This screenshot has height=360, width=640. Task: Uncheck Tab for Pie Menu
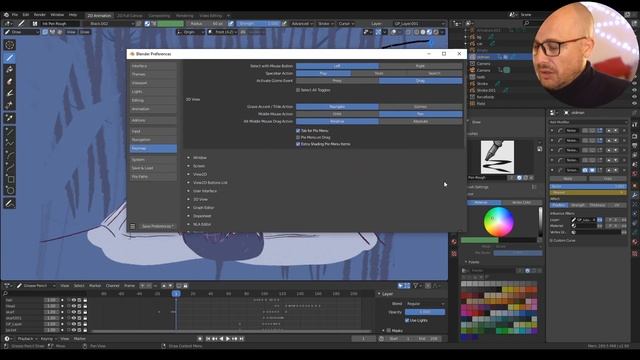point(298,131)
